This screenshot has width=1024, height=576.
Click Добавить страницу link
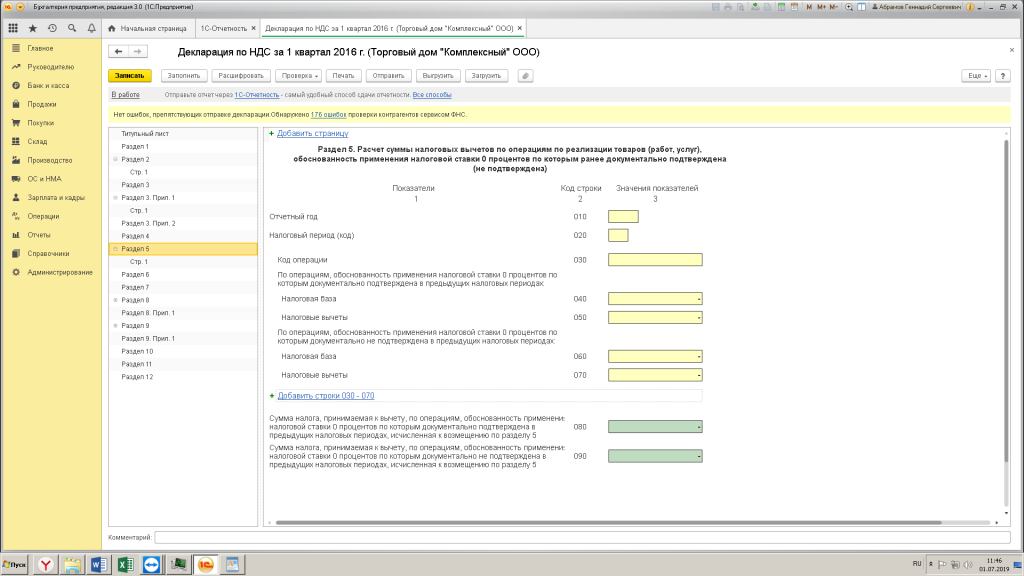point(312,133)
